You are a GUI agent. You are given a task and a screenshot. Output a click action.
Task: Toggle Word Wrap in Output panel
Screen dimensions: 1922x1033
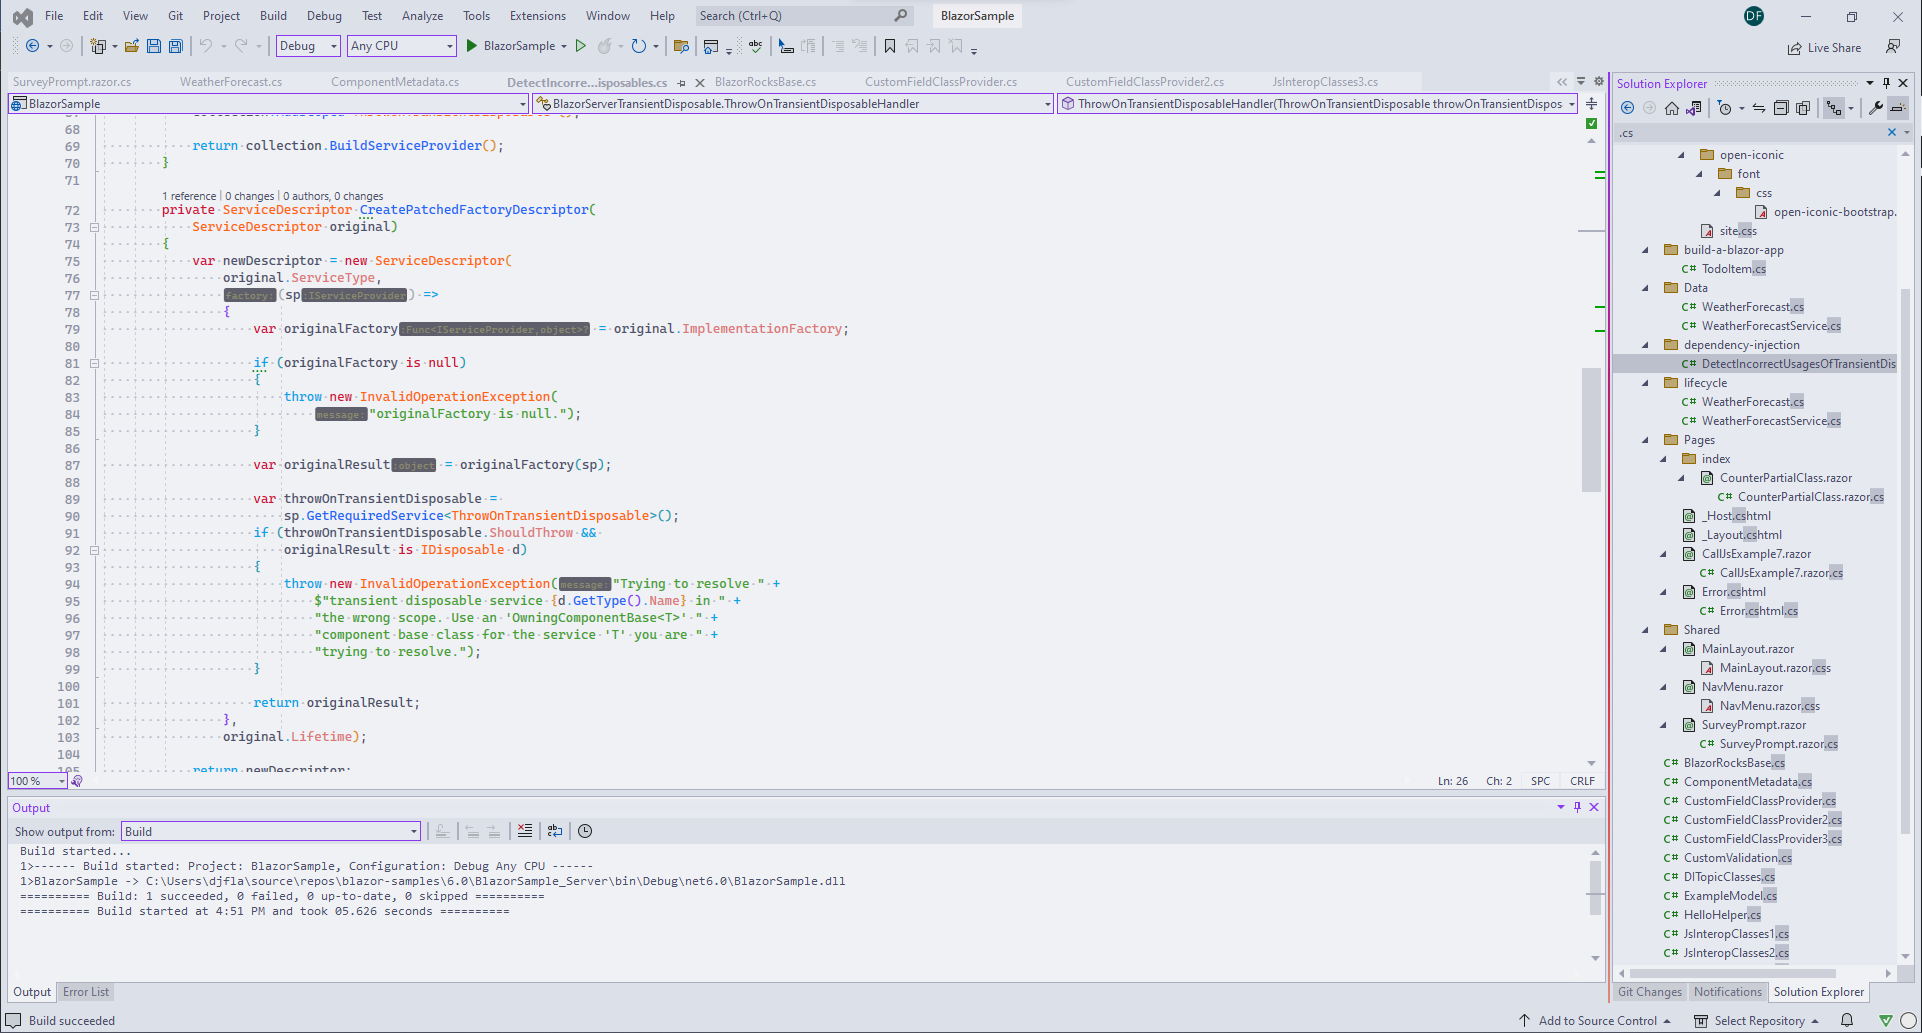555,831
